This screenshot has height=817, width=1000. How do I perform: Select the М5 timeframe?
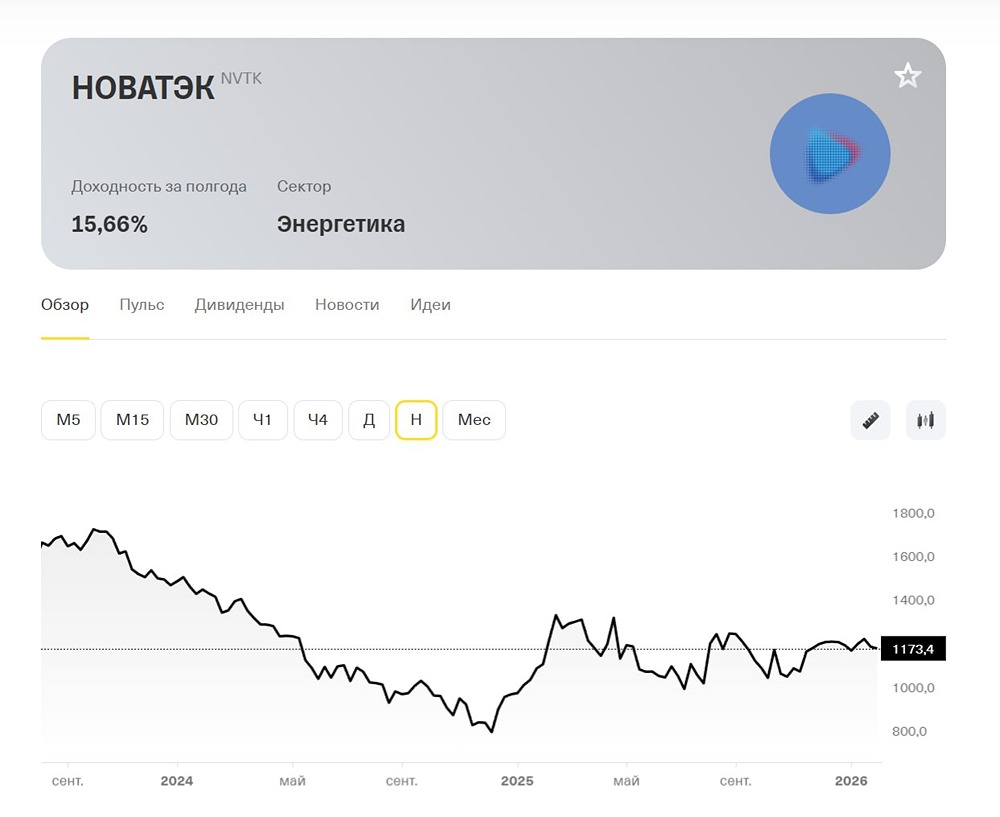[68, 420]
